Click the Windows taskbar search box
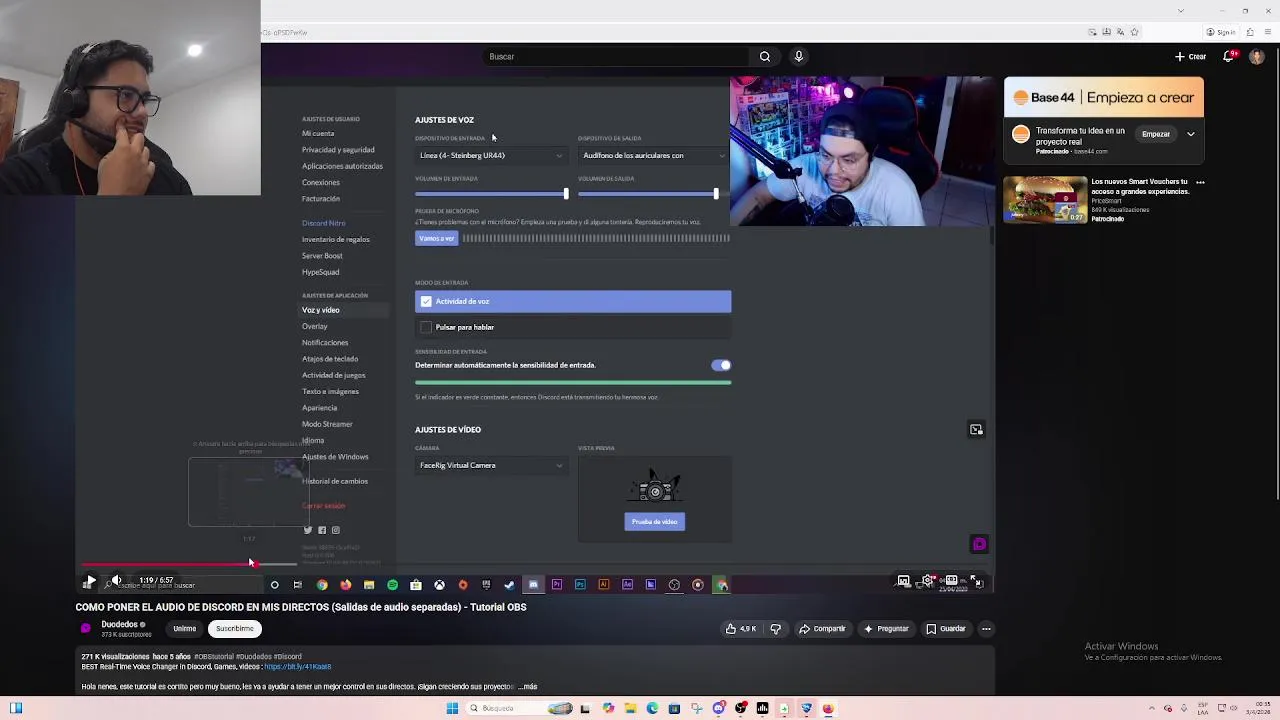Image resolution: width=1280 pixels, height=720 pixels. click(520, 708)
